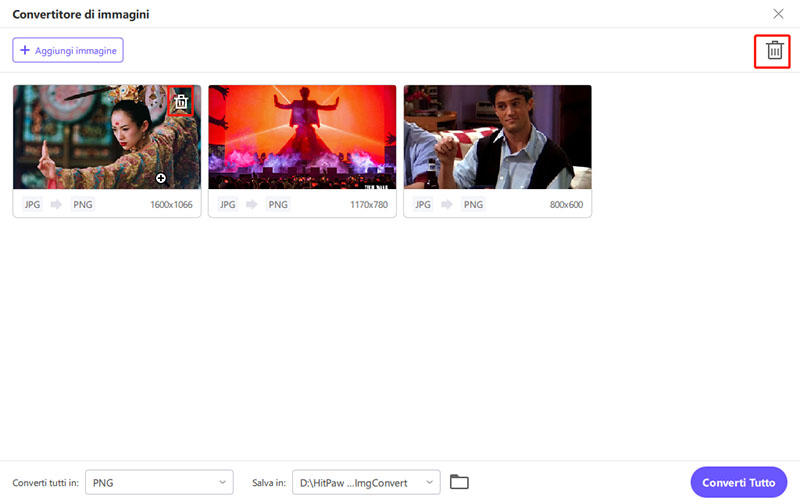The width and height of the screenshot is (800, 504).
Task: Open the output folder icon
Action: (459, 482)
